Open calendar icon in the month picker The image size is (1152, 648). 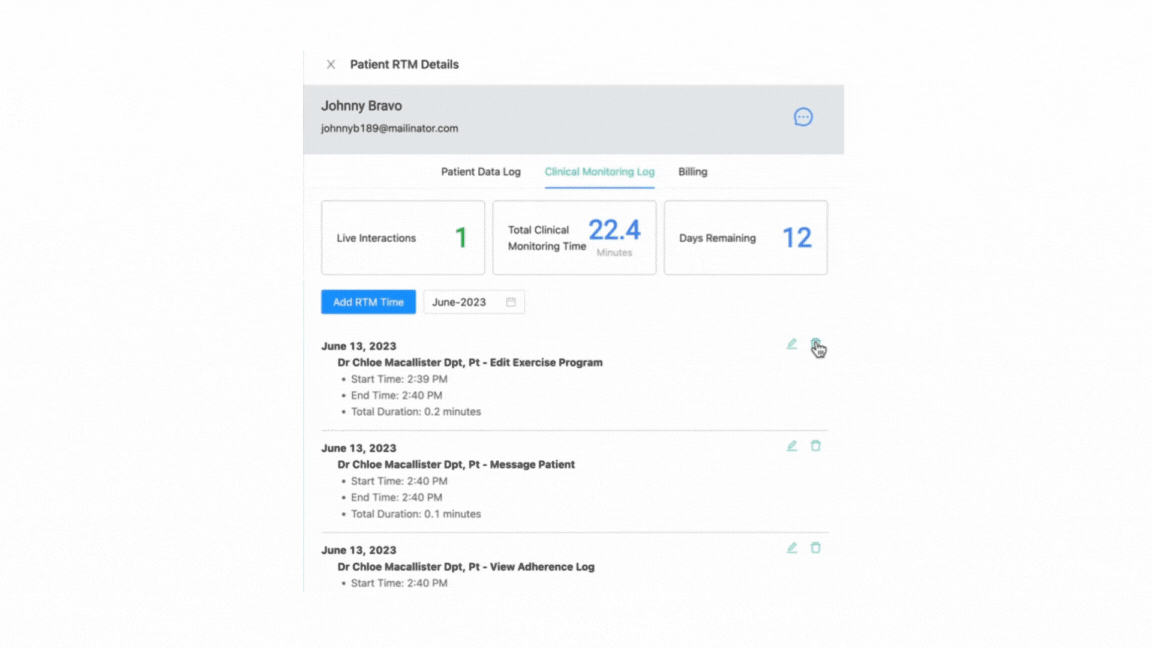(511, 302)
